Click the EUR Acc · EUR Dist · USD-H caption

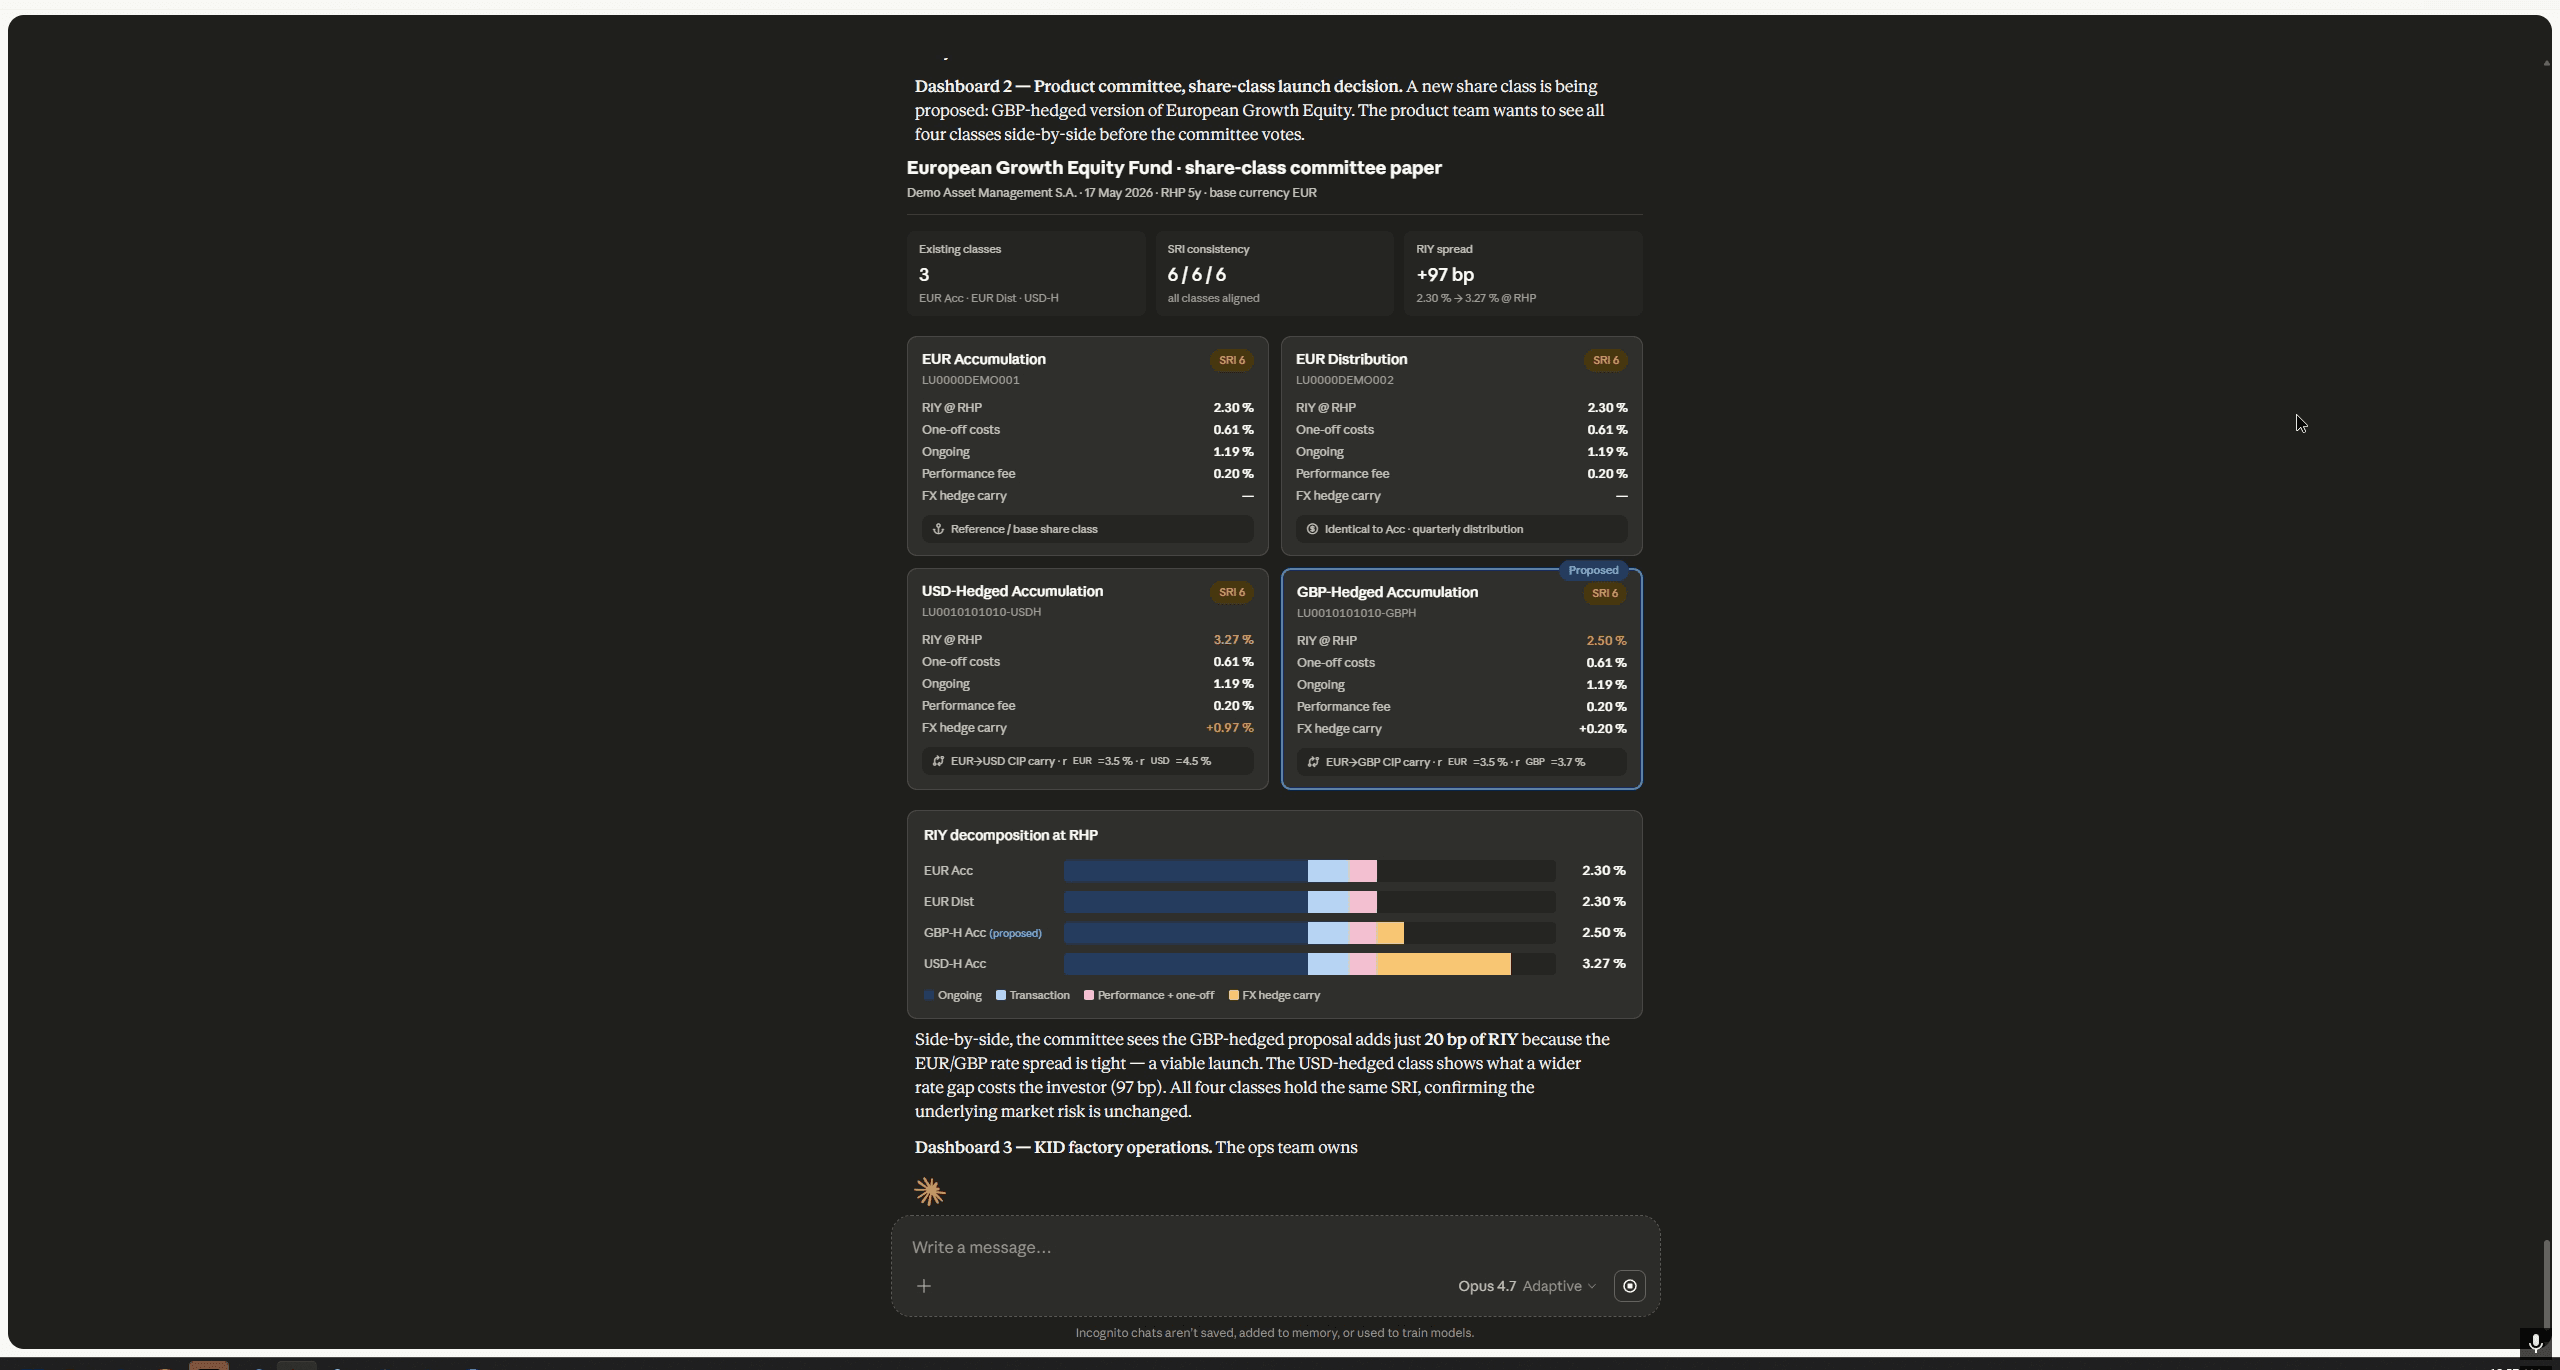point(989,298)
